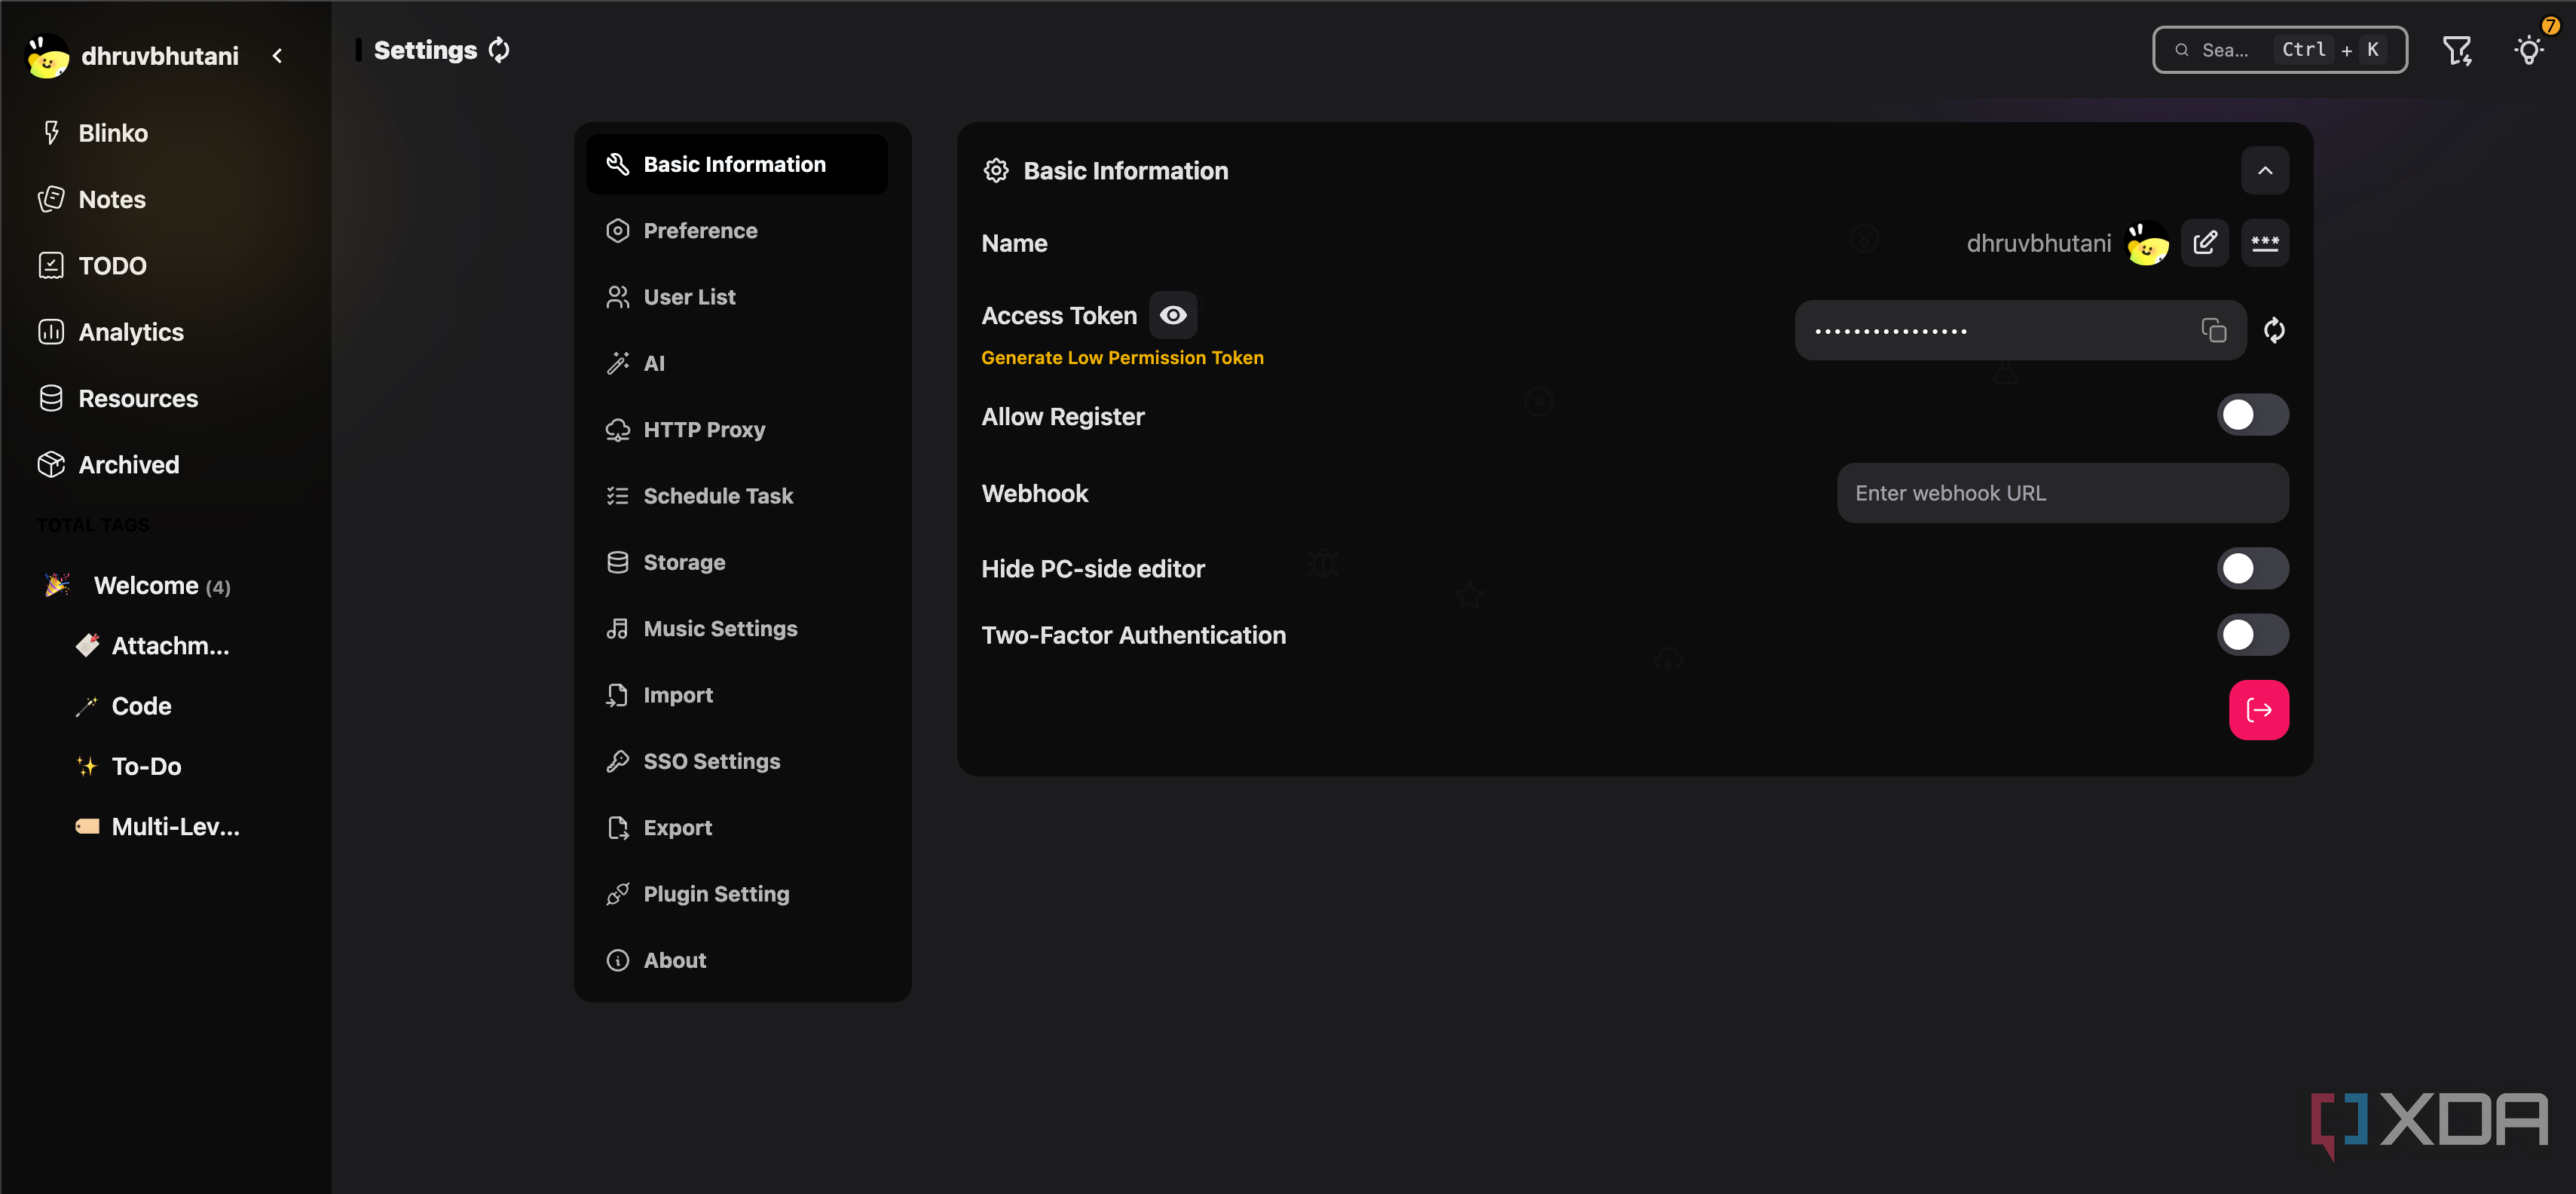
Task: Open the filter icon in top bar
Action: pyautogui.click(x=2456, y=50)
